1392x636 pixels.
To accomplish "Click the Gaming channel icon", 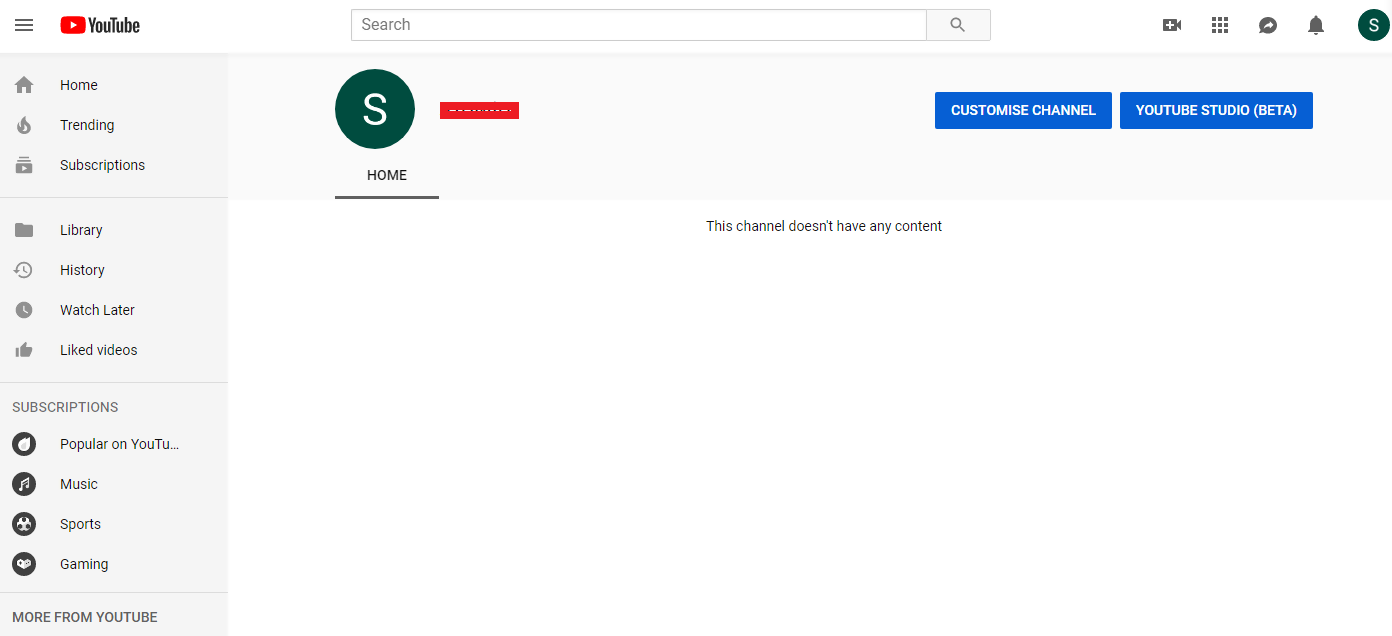I will tap(24, 564).
